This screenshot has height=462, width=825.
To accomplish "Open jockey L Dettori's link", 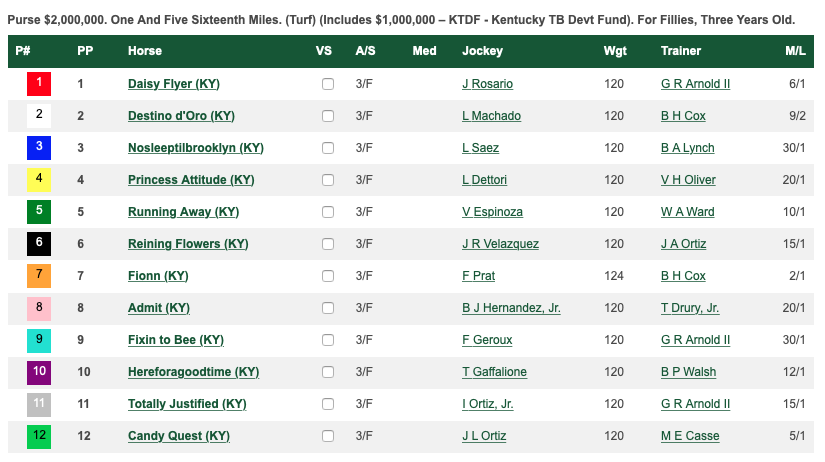I will pos(484,180).
